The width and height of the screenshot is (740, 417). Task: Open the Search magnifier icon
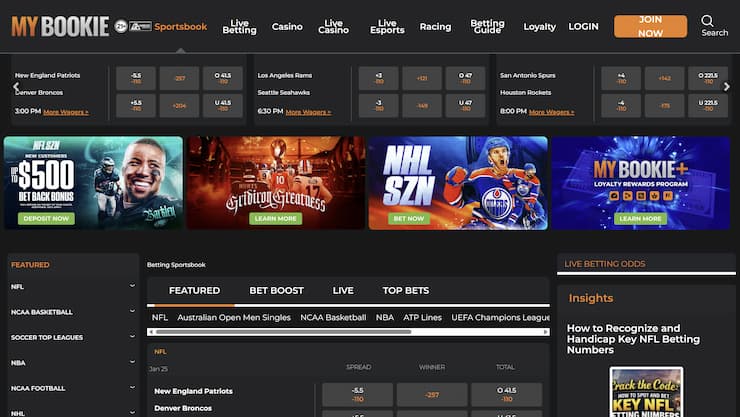[x=707, y=21]
